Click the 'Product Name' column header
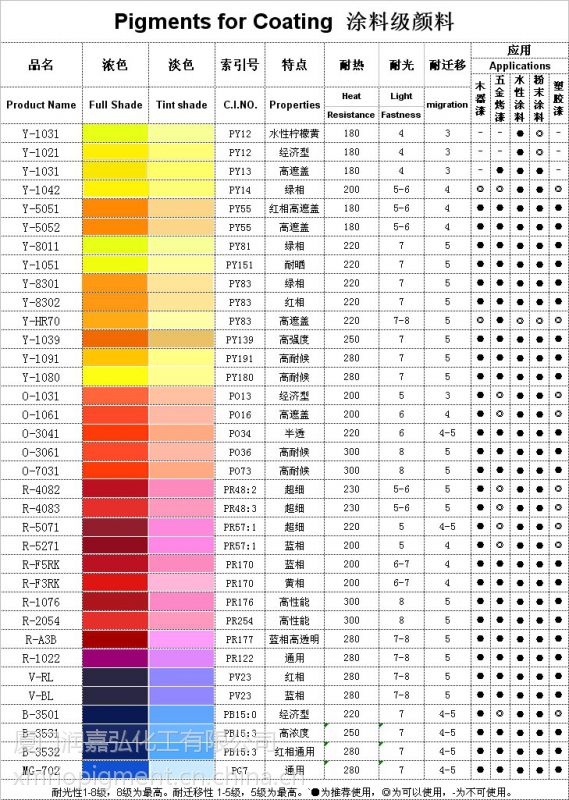This screenshot has width=569, height=800. click(41, 105)
